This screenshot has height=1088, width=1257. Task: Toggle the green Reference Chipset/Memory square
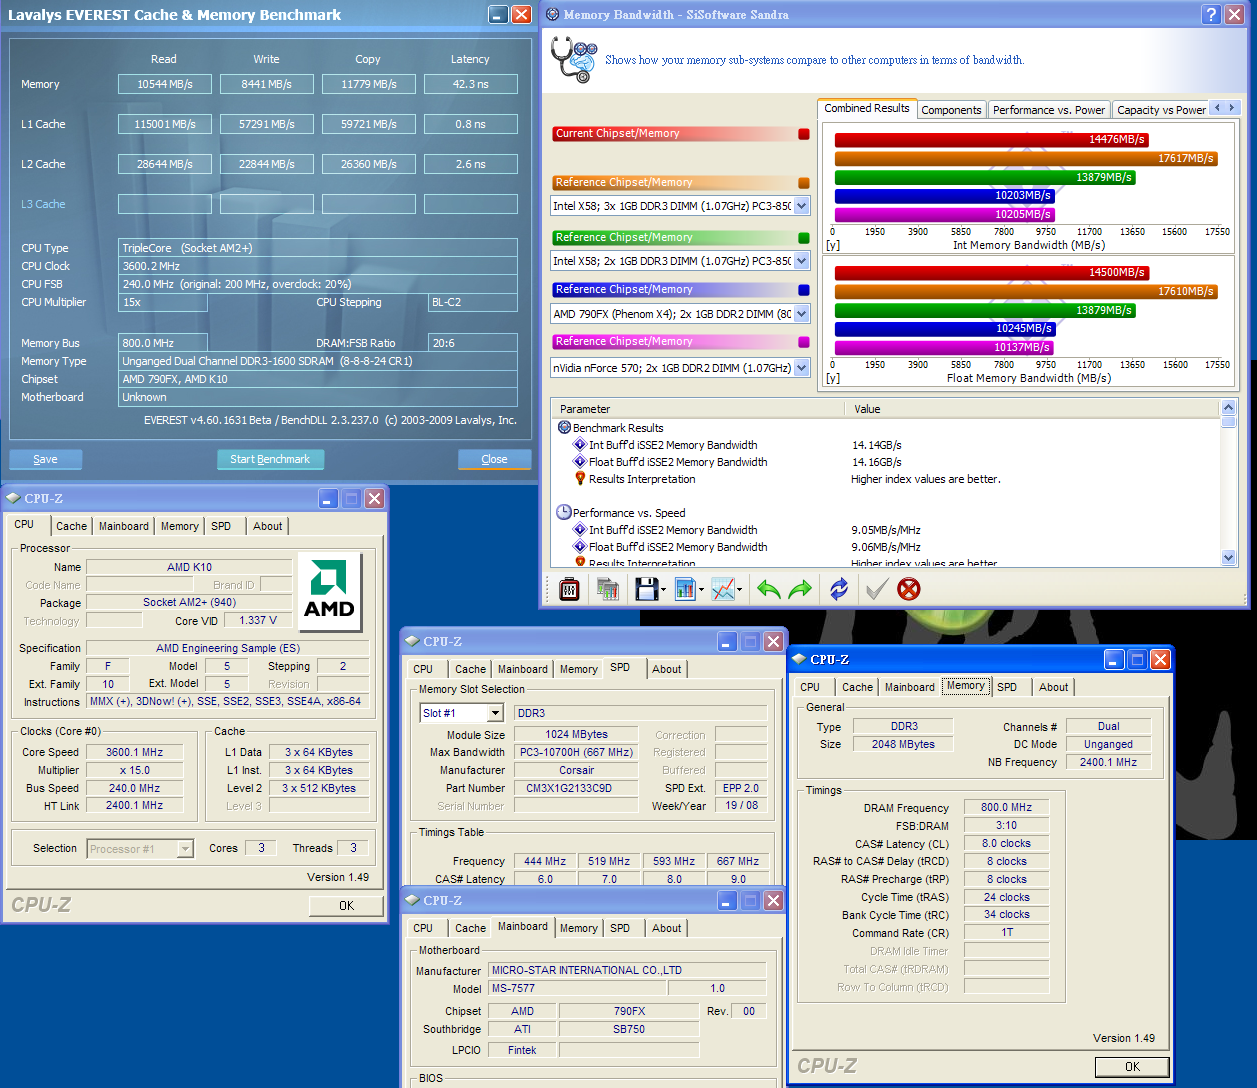click(804, 238)
